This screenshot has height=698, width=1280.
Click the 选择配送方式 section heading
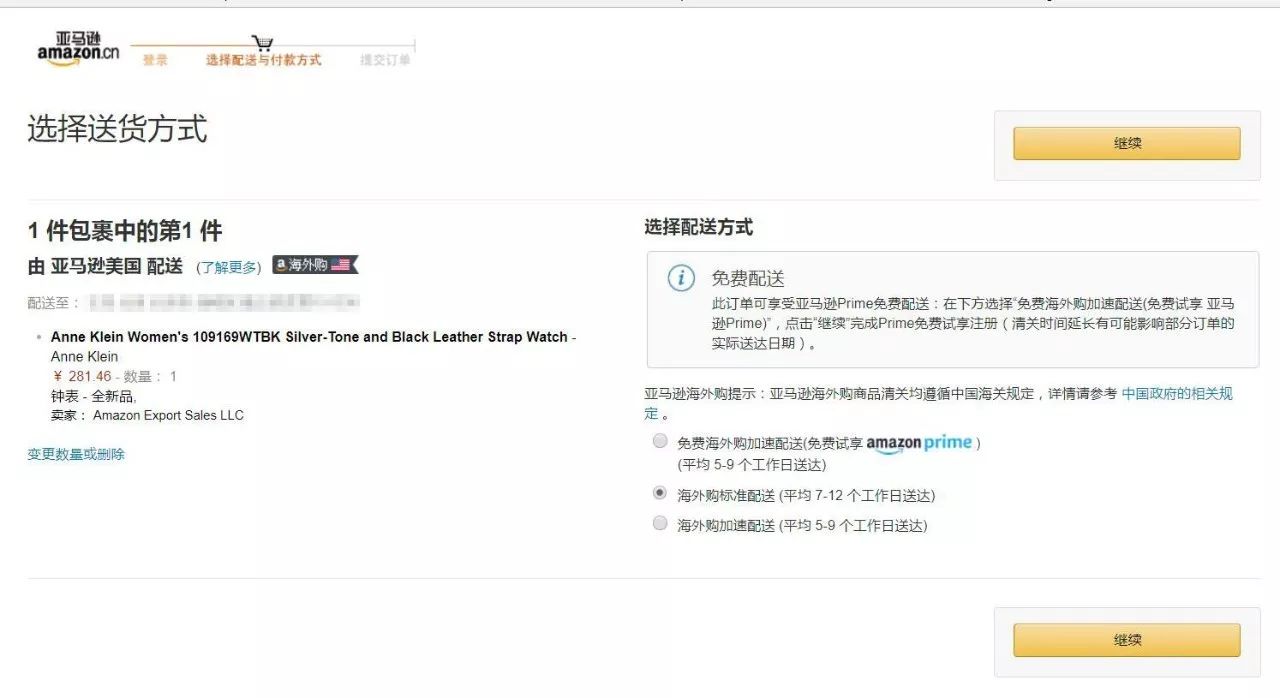(x=699, y=227)
